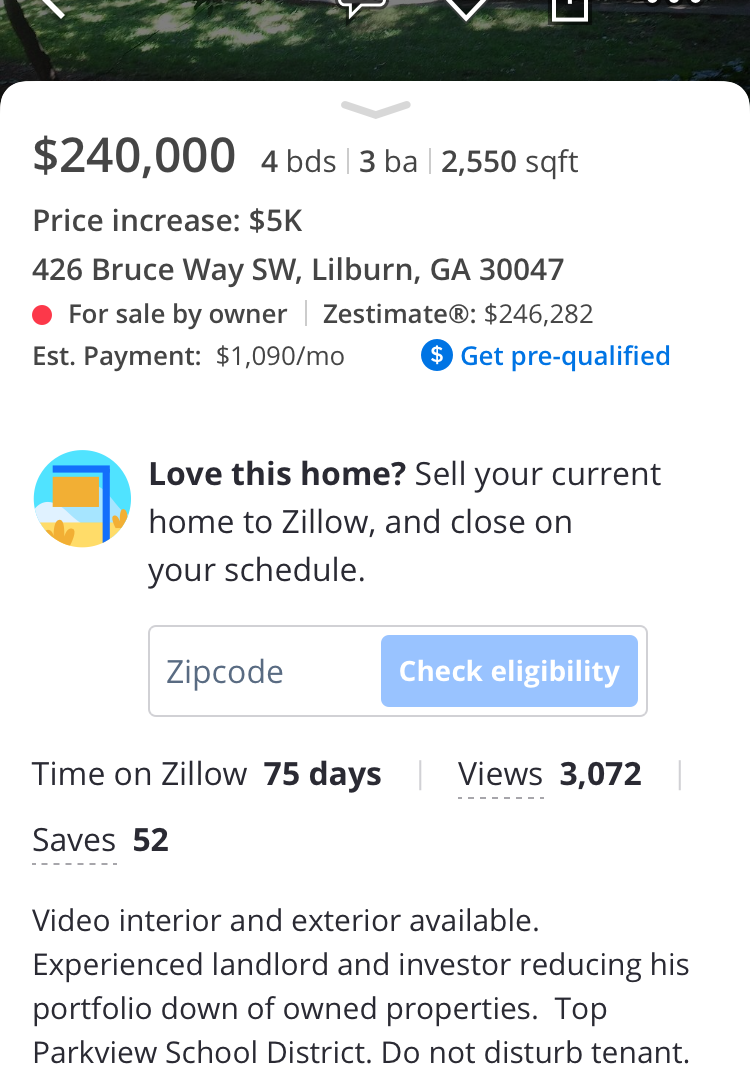Focus the Zipcode input field
The image size is (750, 1080).
click(265, 671)
